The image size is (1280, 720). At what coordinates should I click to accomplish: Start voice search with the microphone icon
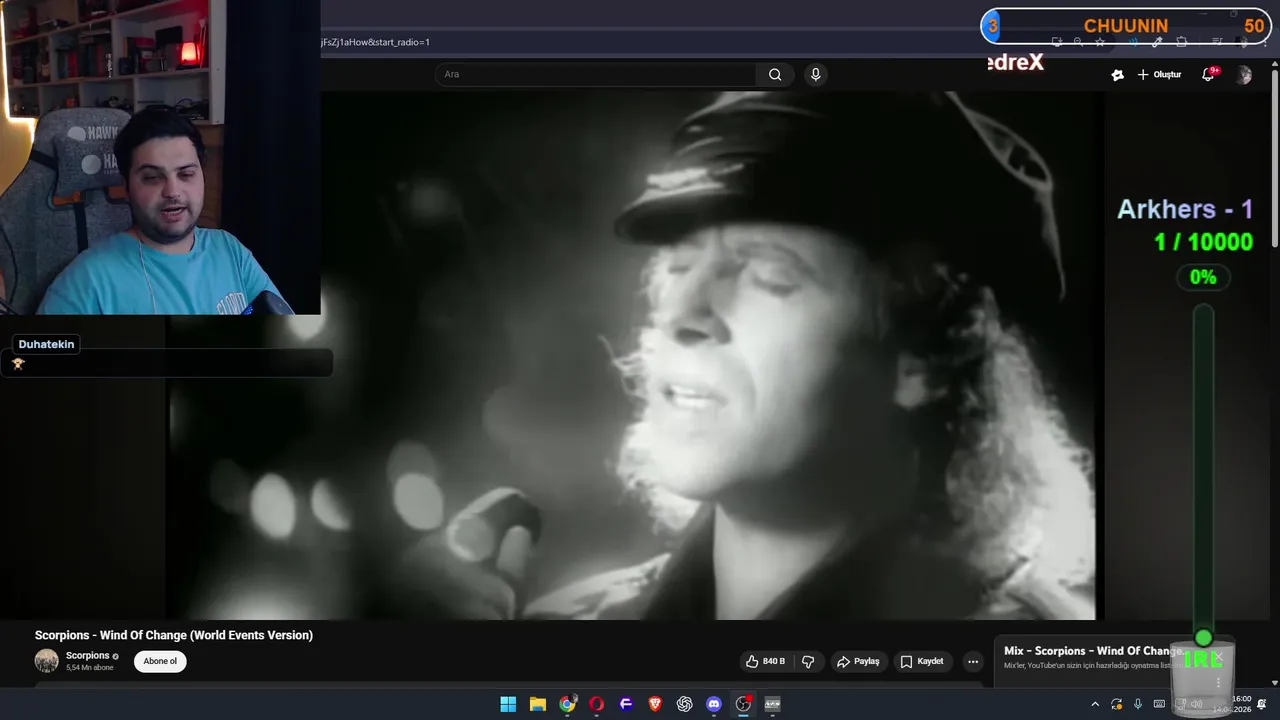point(816,74)
